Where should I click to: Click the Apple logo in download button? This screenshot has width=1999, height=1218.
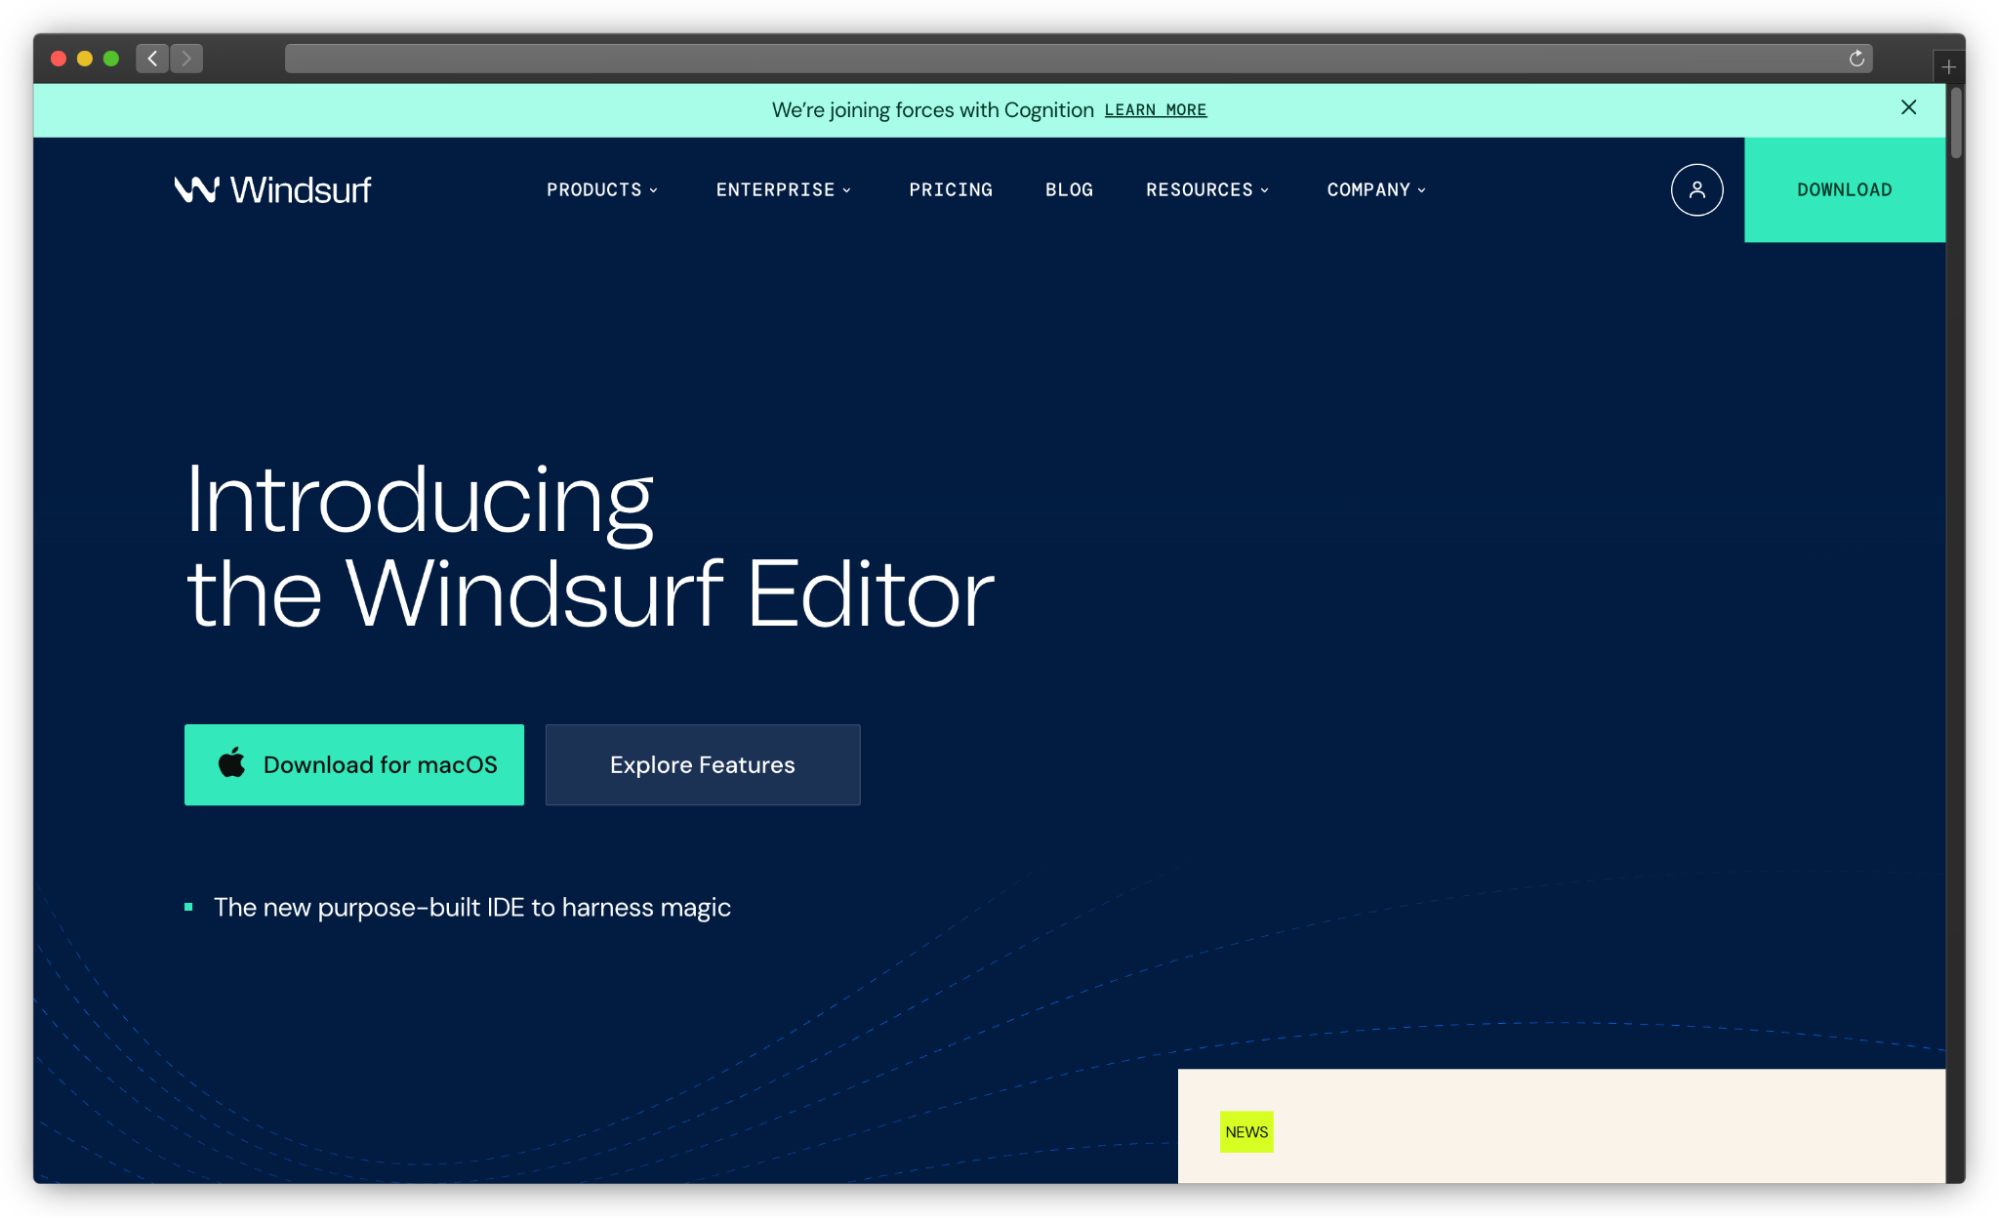click(232, 764)
